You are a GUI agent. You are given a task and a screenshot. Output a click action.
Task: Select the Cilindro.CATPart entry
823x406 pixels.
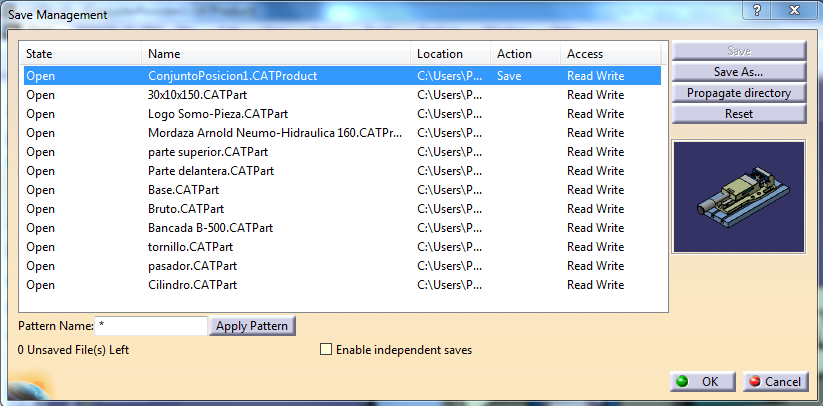click(192, 285)
